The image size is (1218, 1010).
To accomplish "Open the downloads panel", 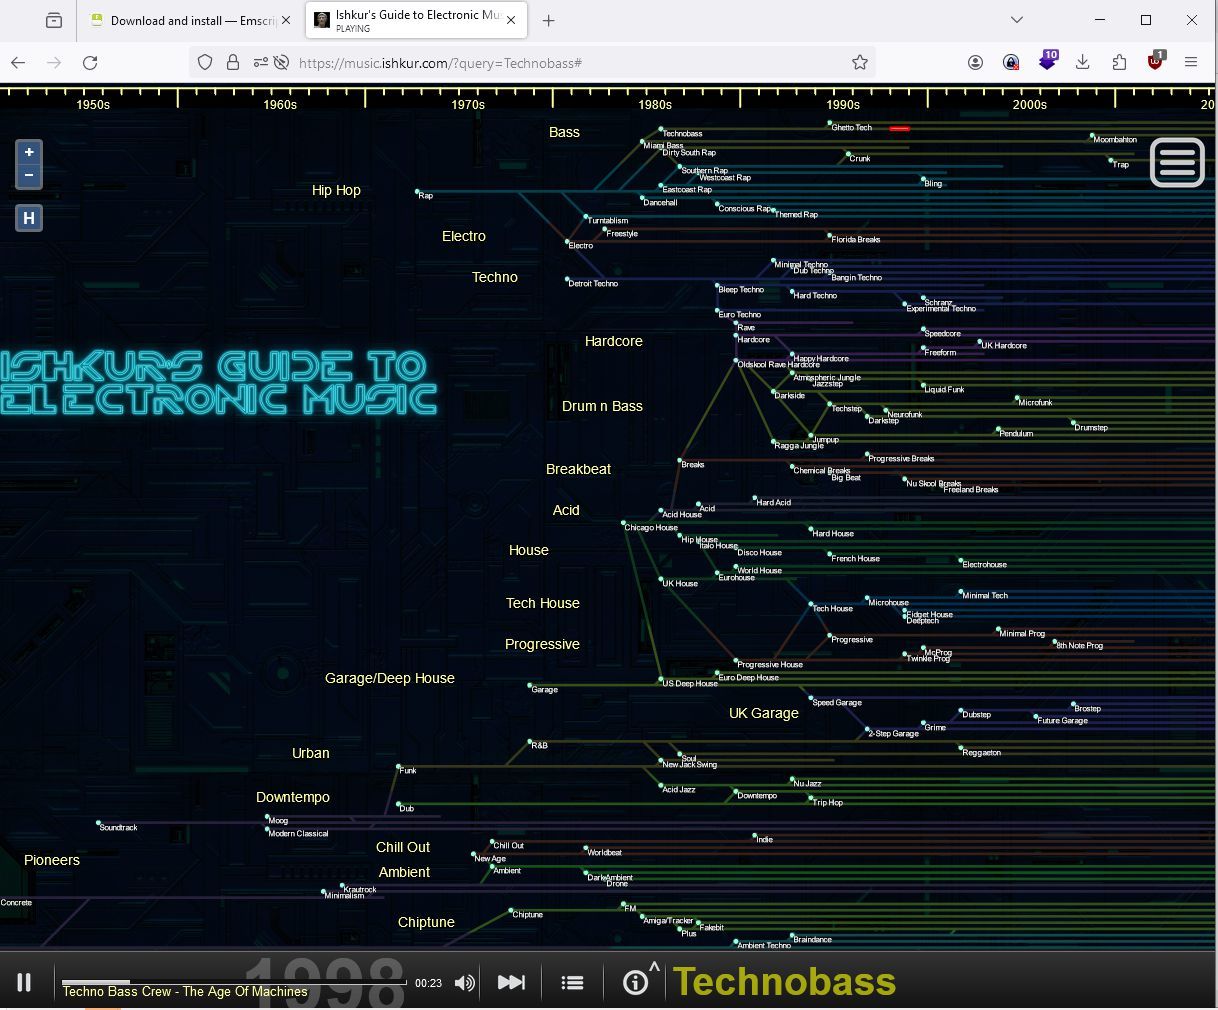I will click(x=1083, y=62).
